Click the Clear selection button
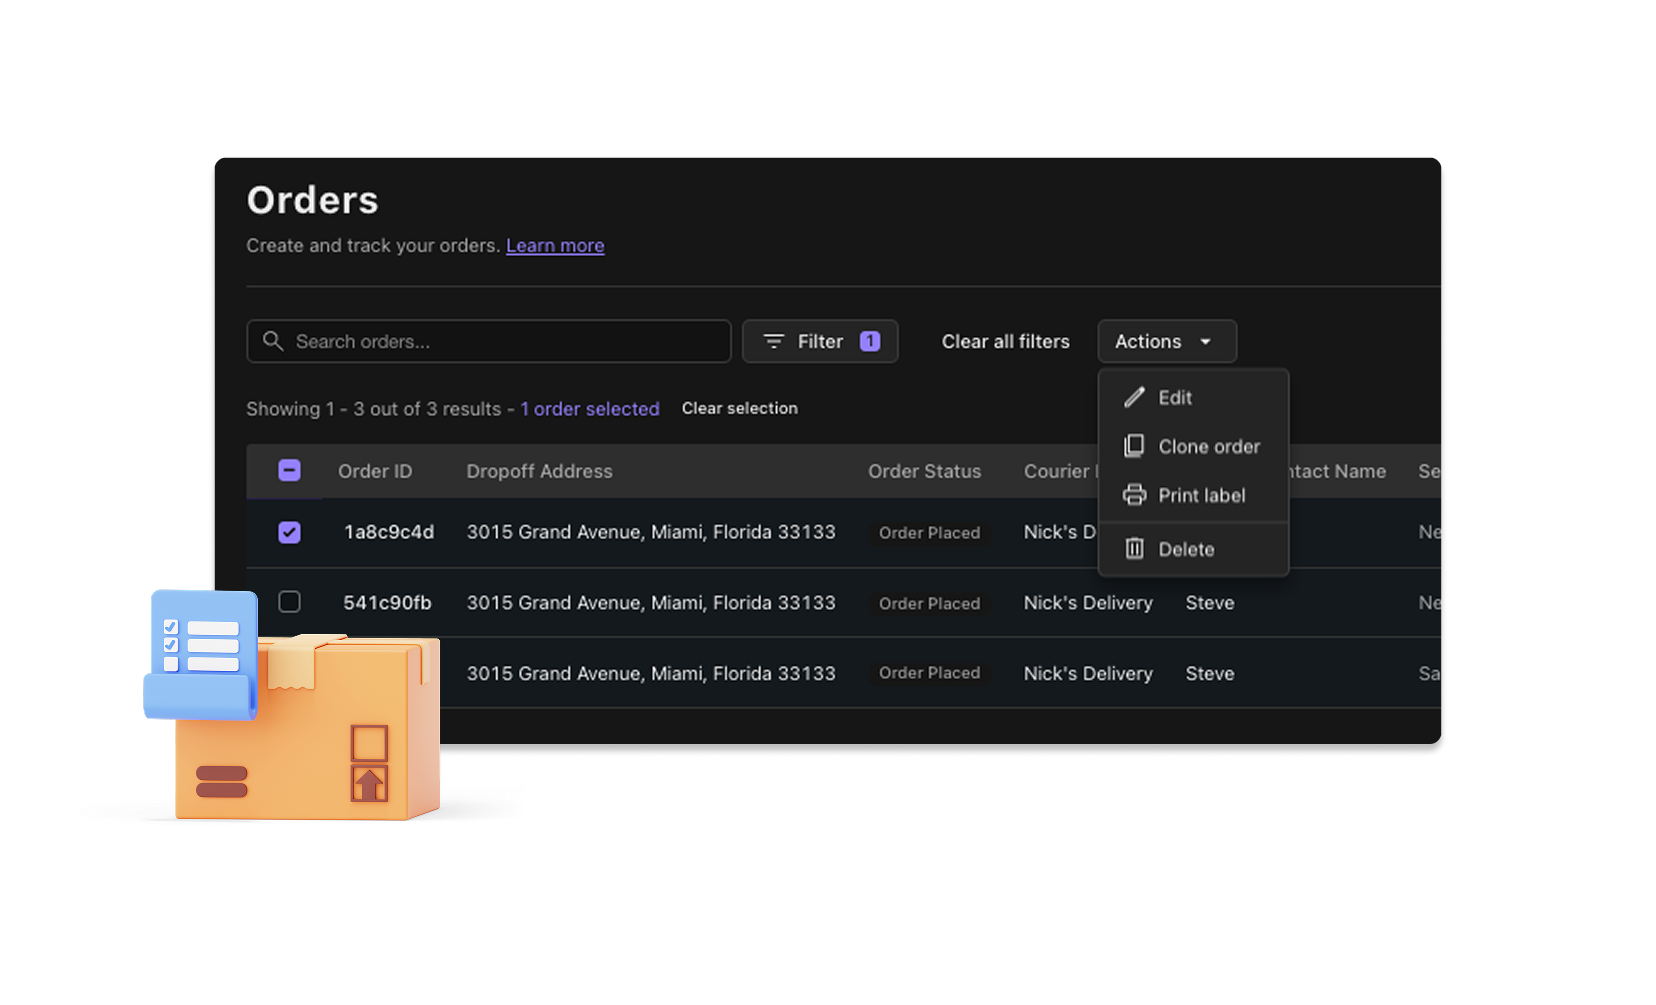This screenshot has height=1005, width=1656. pyautogui.click(x=739, y=408)
